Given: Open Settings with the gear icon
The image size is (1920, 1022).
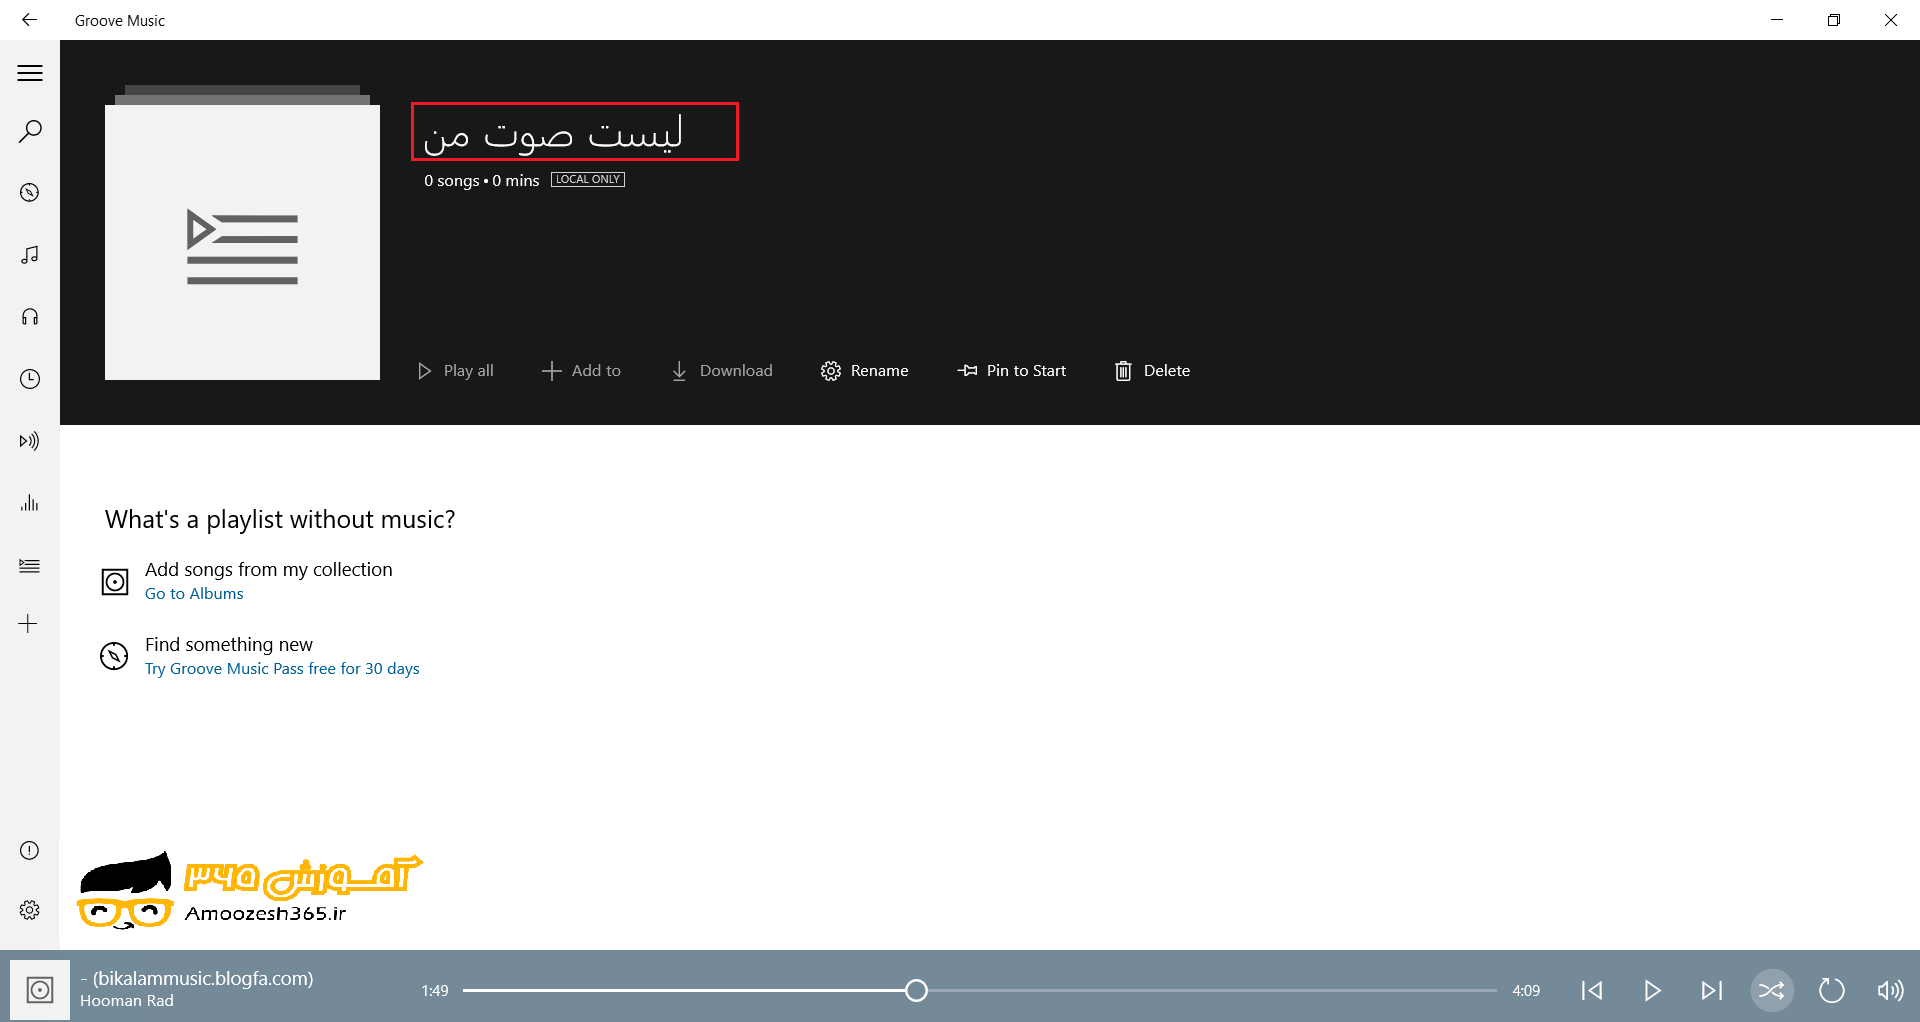Looking at the screenshot, I should tap(29, 909).
